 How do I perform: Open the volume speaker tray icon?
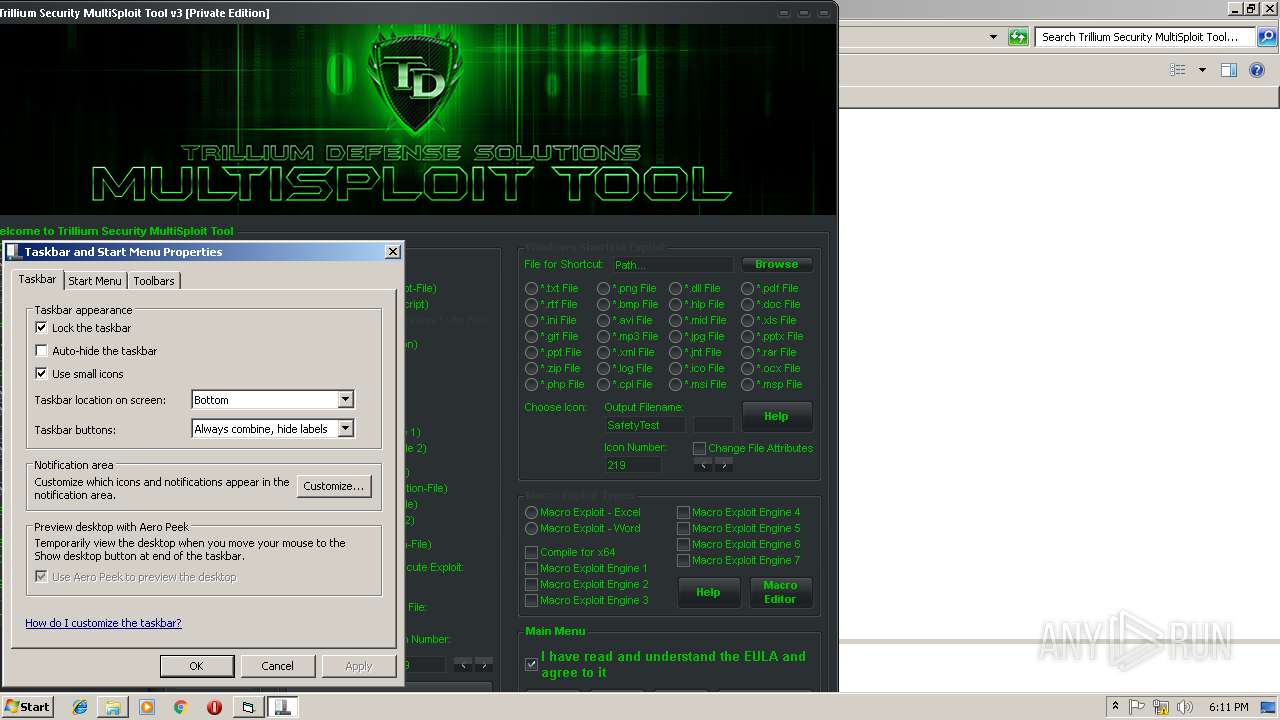(x=1185, y=707)
